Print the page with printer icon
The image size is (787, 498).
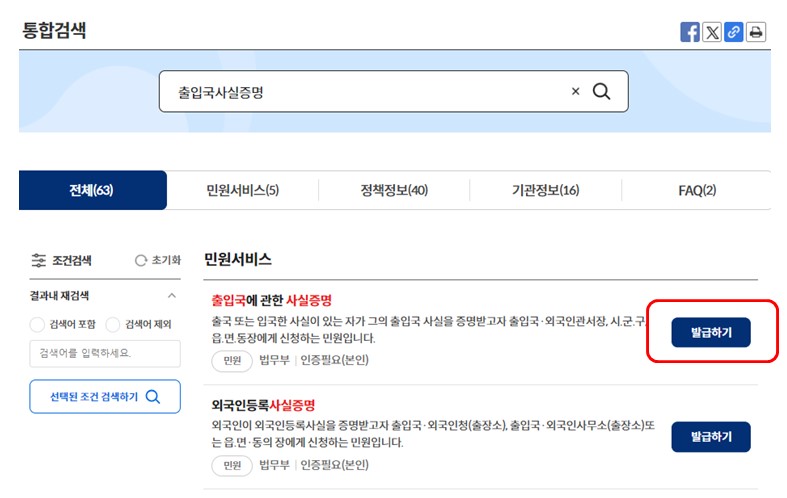[x=755, y=32]
